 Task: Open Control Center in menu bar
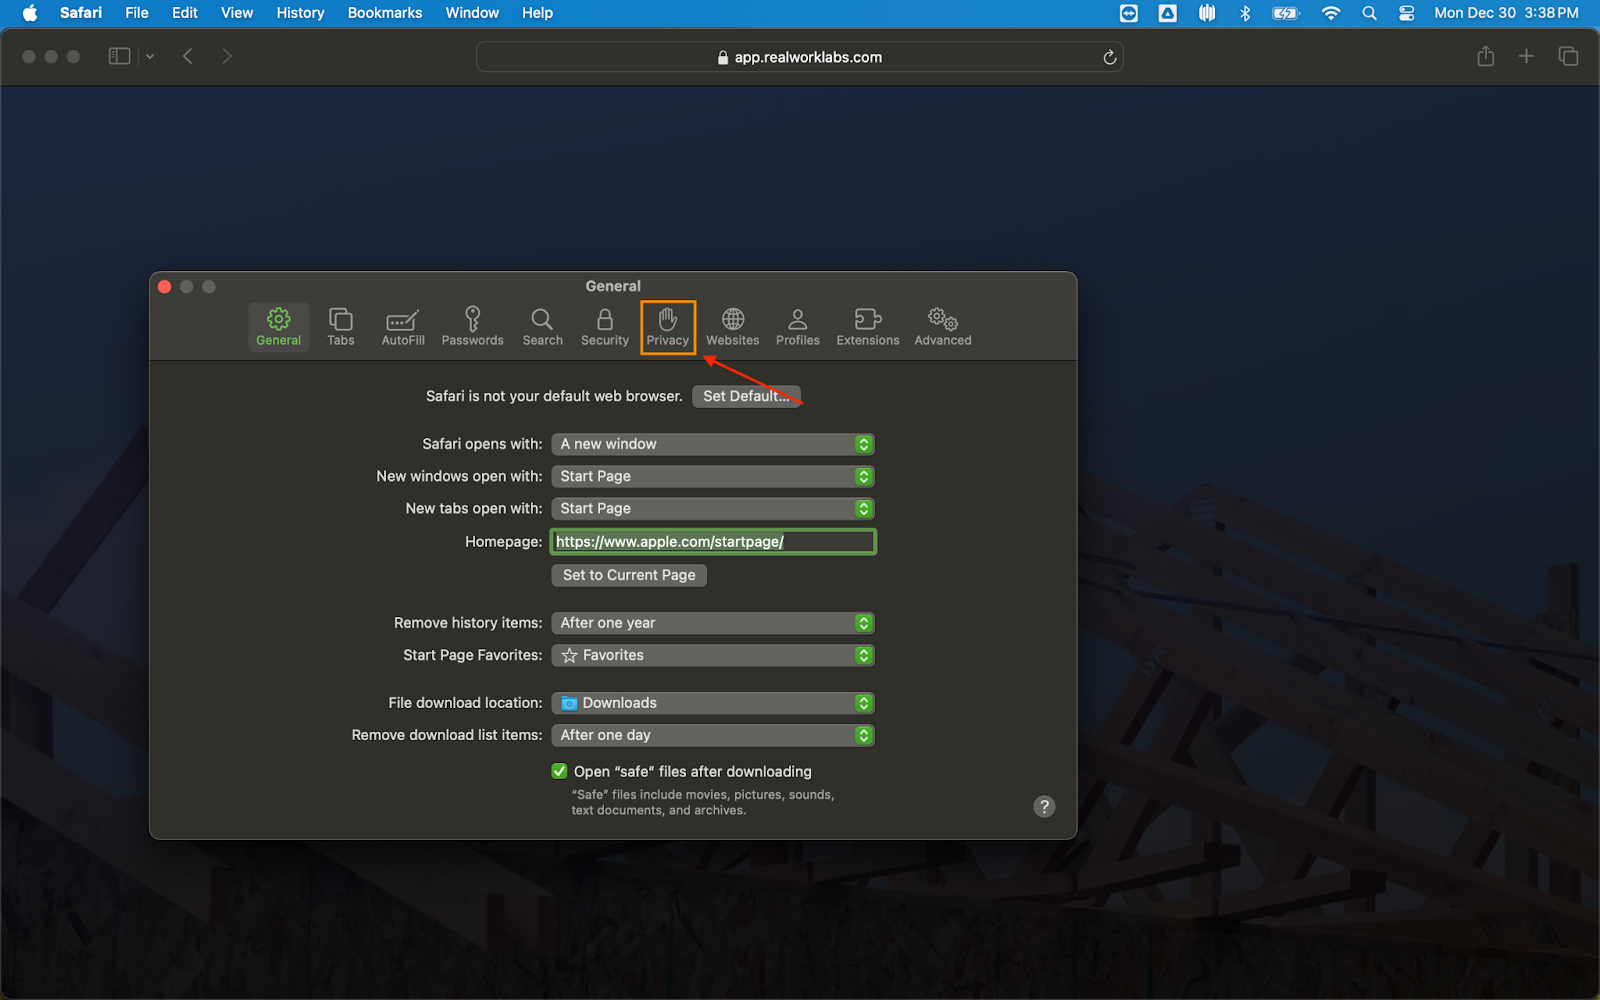coord(1406,13)
